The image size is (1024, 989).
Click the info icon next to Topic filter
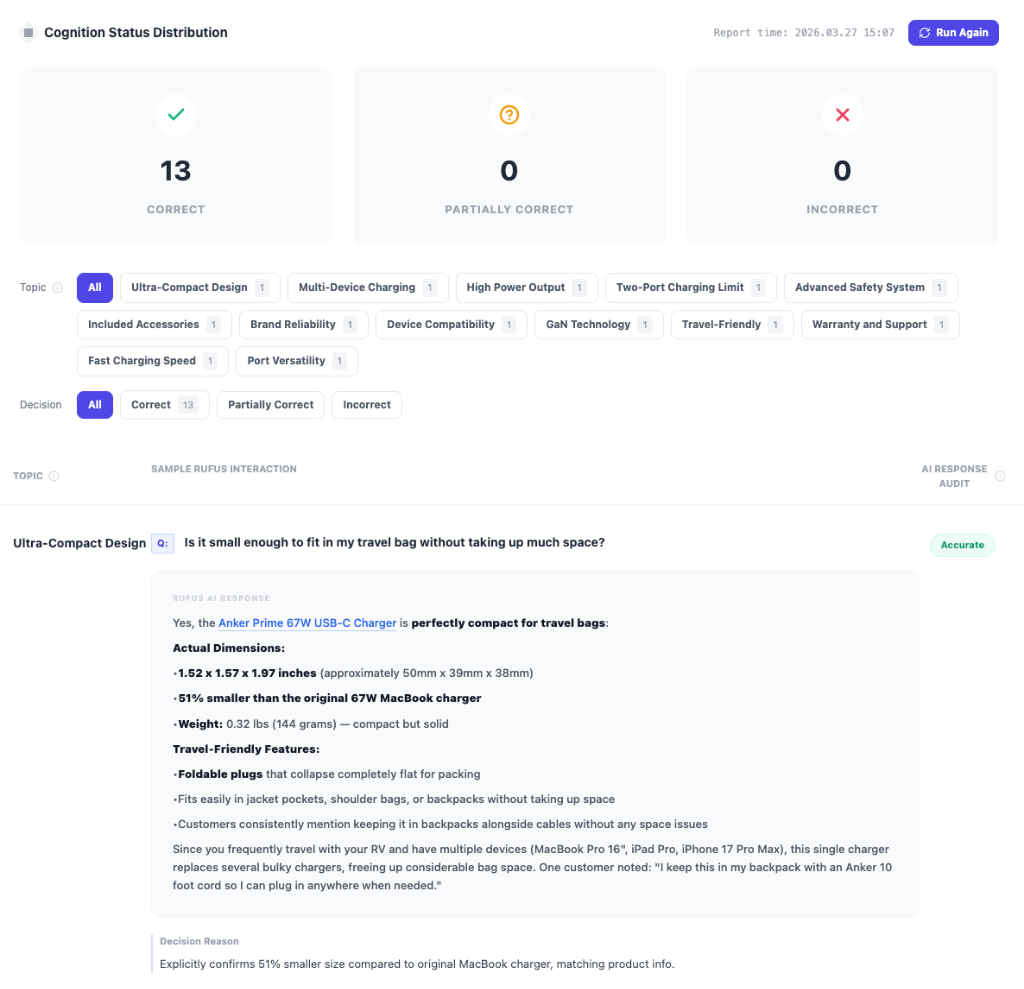57,288
